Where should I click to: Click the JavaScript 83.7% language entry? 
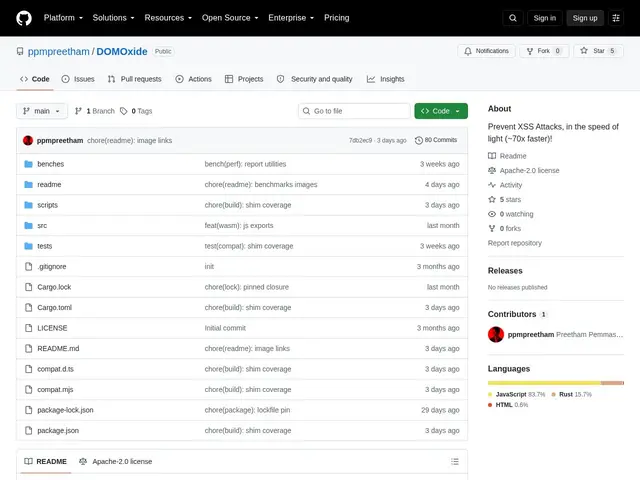[516, 394]
